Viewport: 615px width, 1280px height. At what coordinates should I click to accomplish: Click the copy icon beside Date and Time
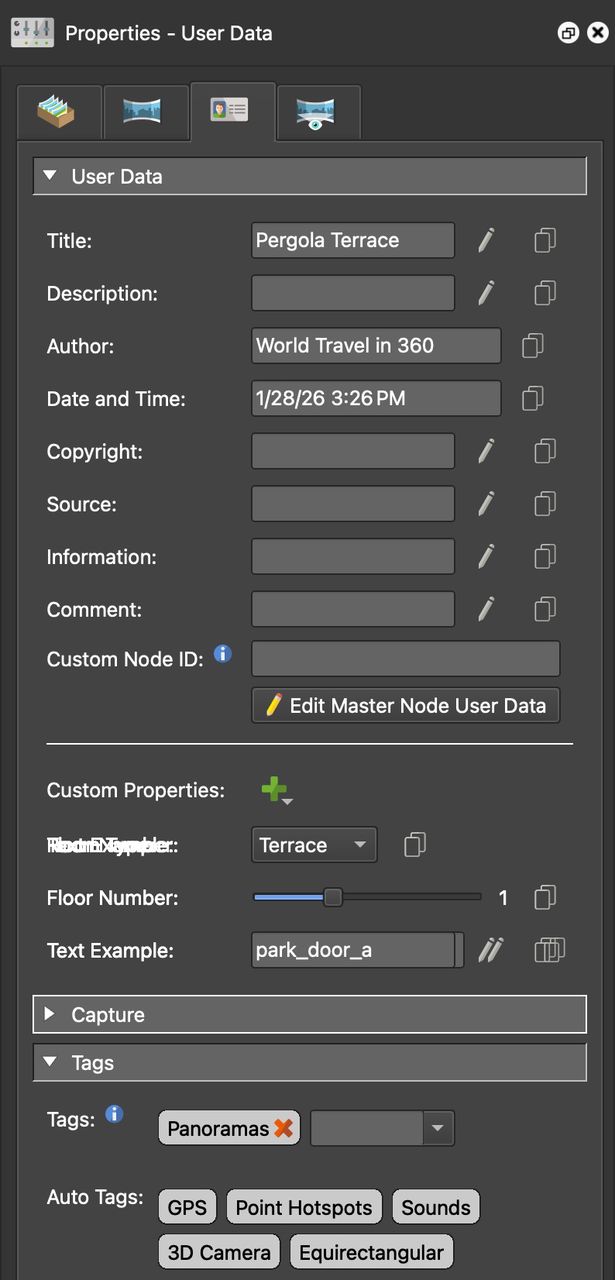pyautogui.click(x=533, y=398)
